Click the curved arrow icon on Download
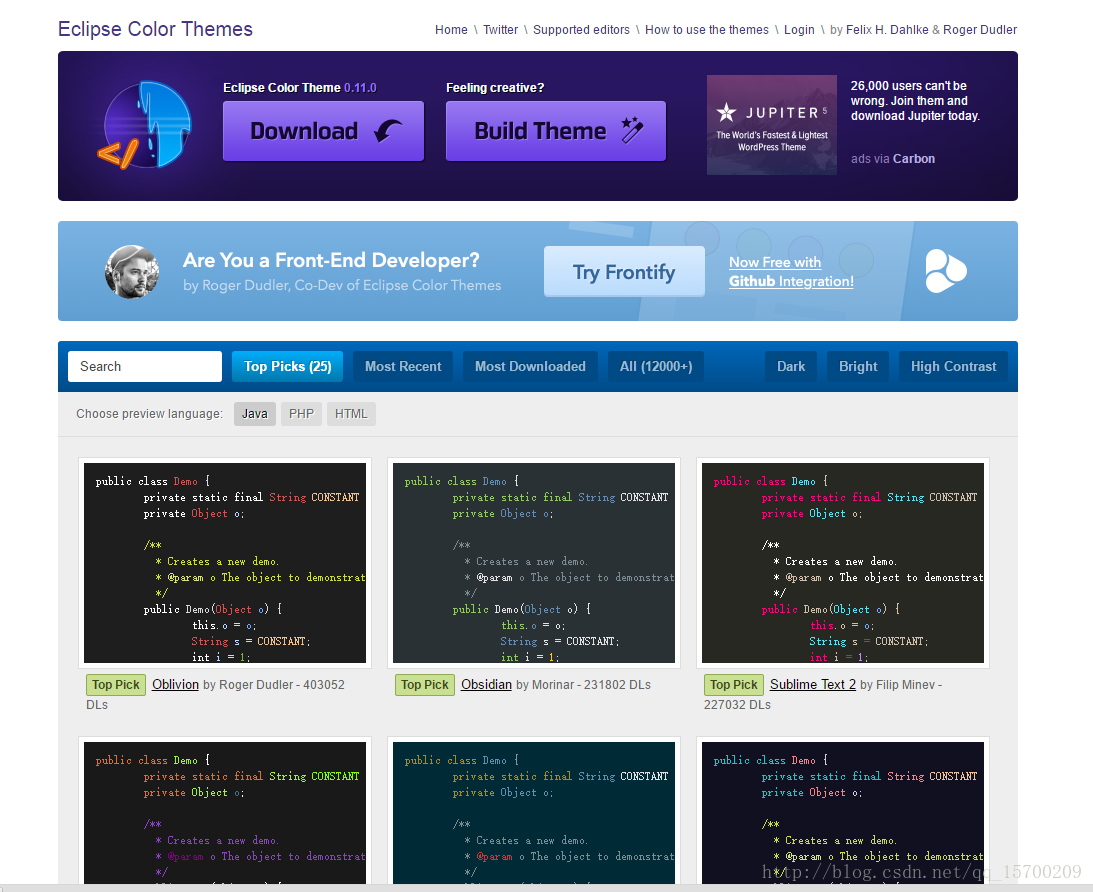Viewport: 1093px width, 892px height. pos(388,130)
